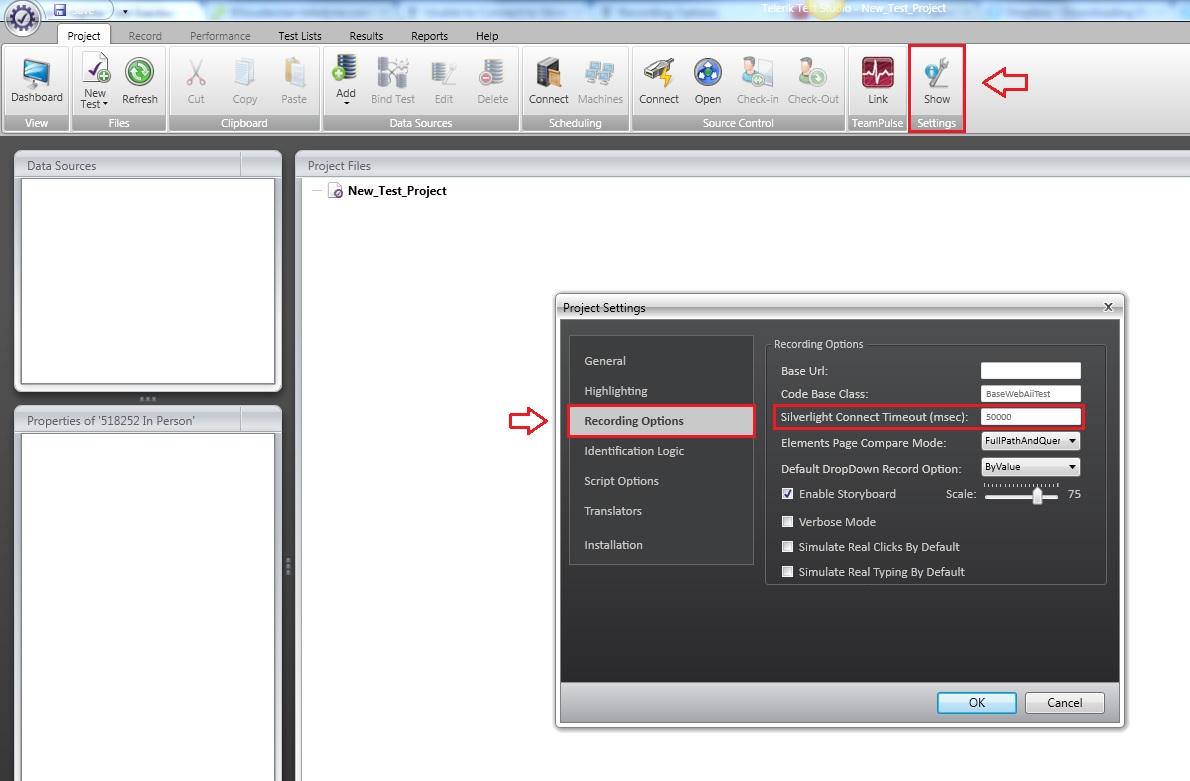Open project from Source Control
The image size is (1190, 781).
(707, 80)
